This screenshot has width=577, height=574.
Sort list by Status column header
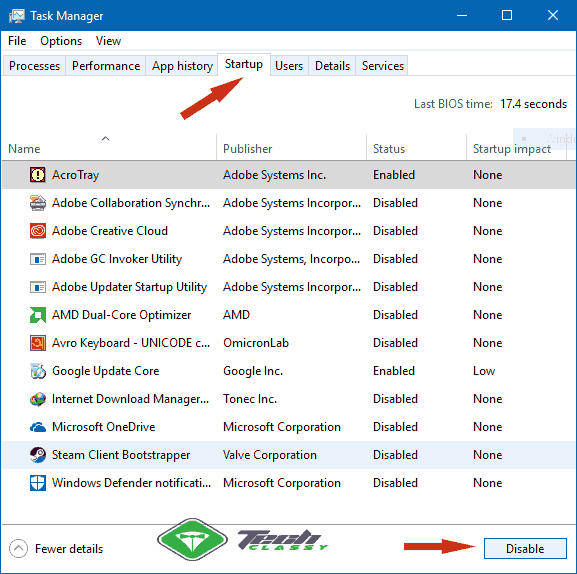[416, 147]
